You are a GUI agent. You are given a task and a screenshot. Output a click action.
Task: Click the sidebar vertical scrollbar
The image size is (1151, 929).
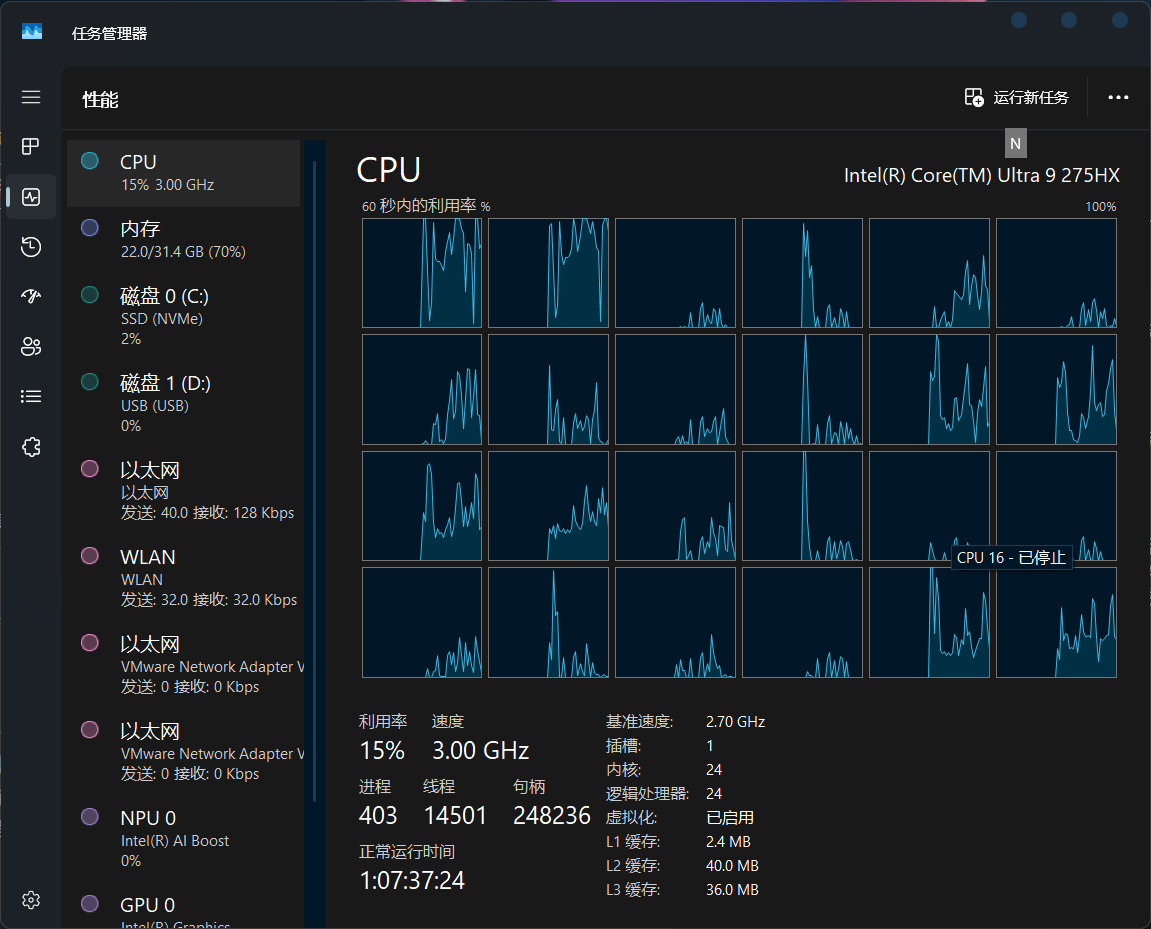[314, 481]
